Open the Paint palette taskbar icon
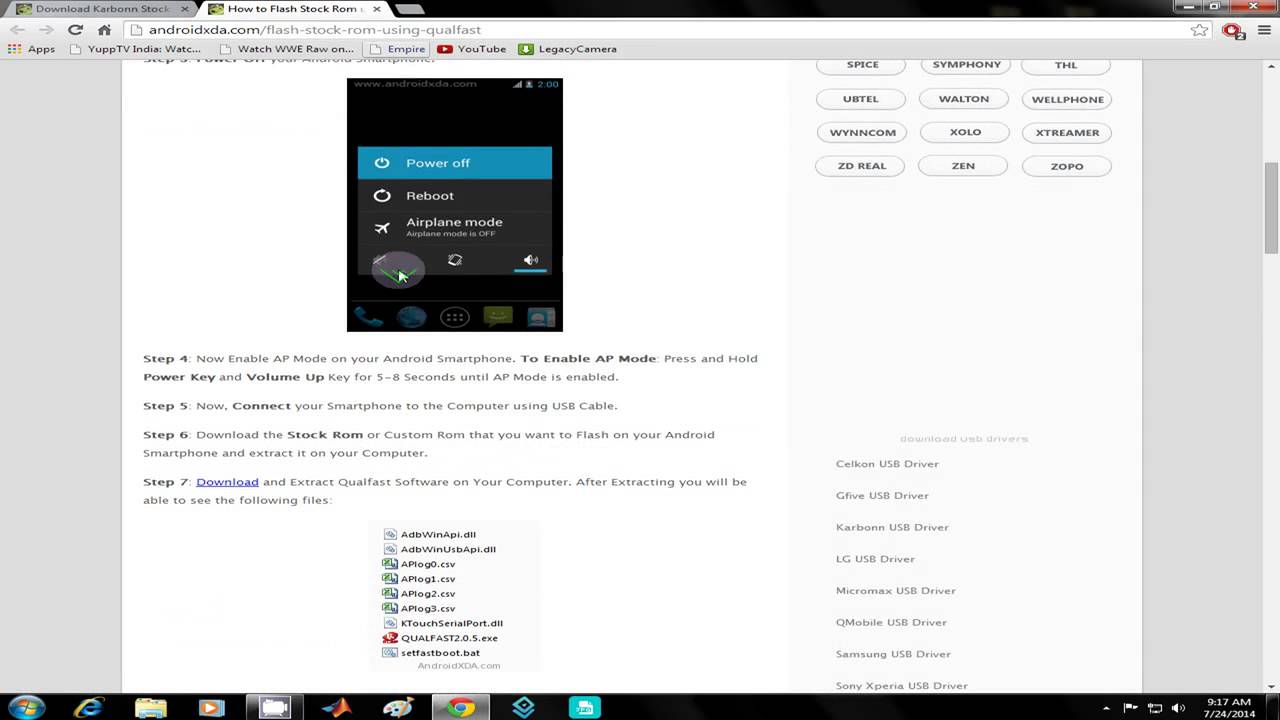 click(398, 707)
